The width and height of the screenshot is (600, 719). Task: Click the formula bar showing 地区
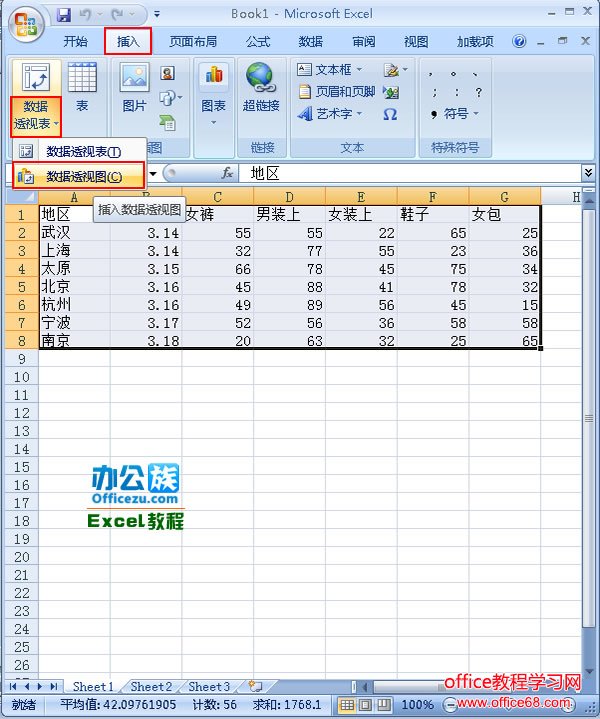click(411, 173)
